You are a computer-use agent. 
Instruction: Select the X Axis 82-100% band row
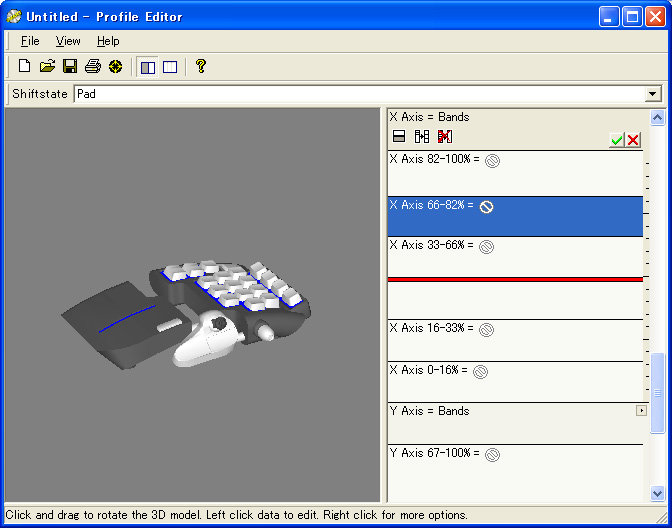tap(515, 174)
